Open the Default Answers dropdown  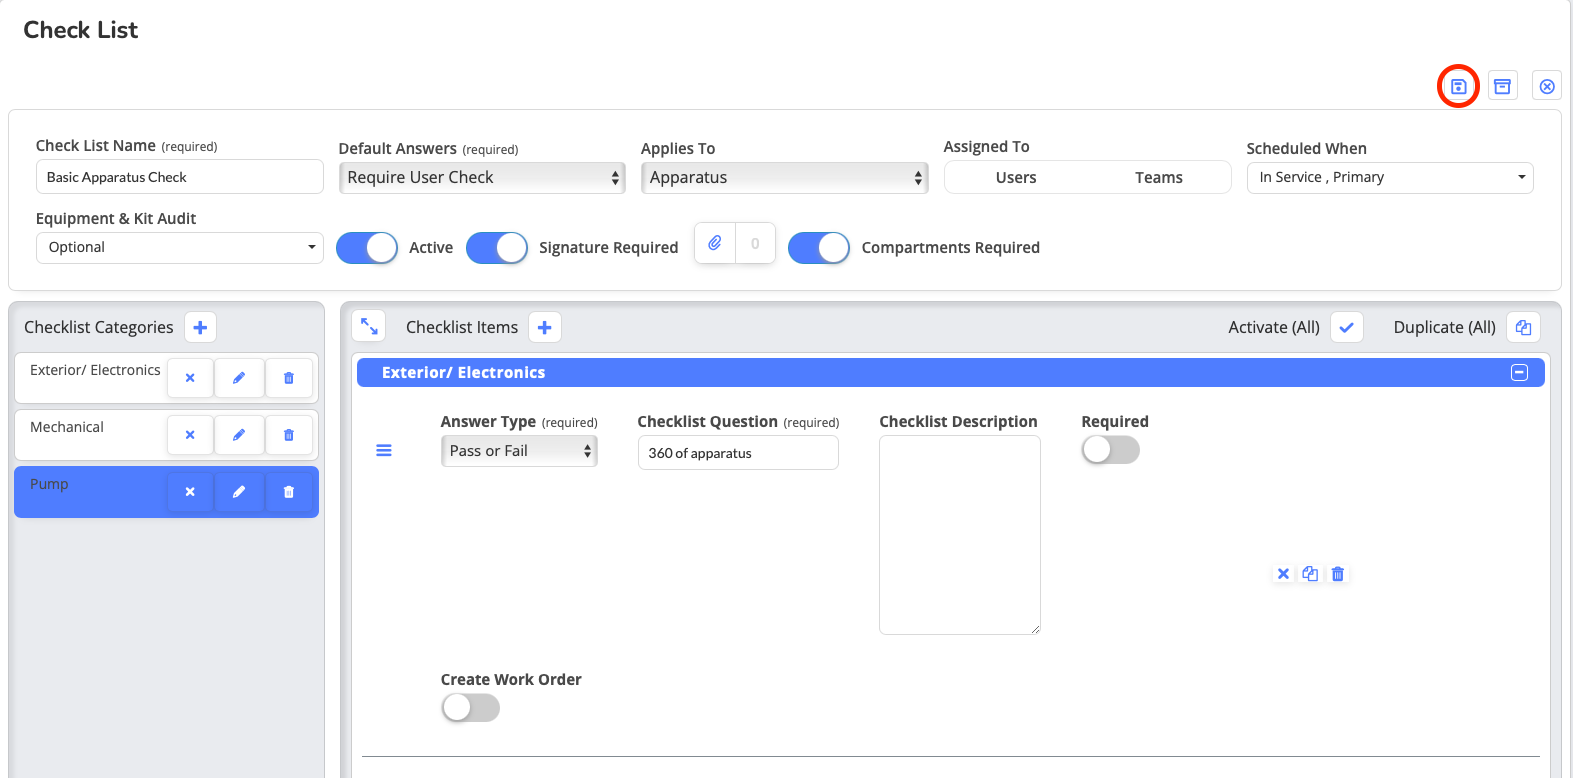482,177
